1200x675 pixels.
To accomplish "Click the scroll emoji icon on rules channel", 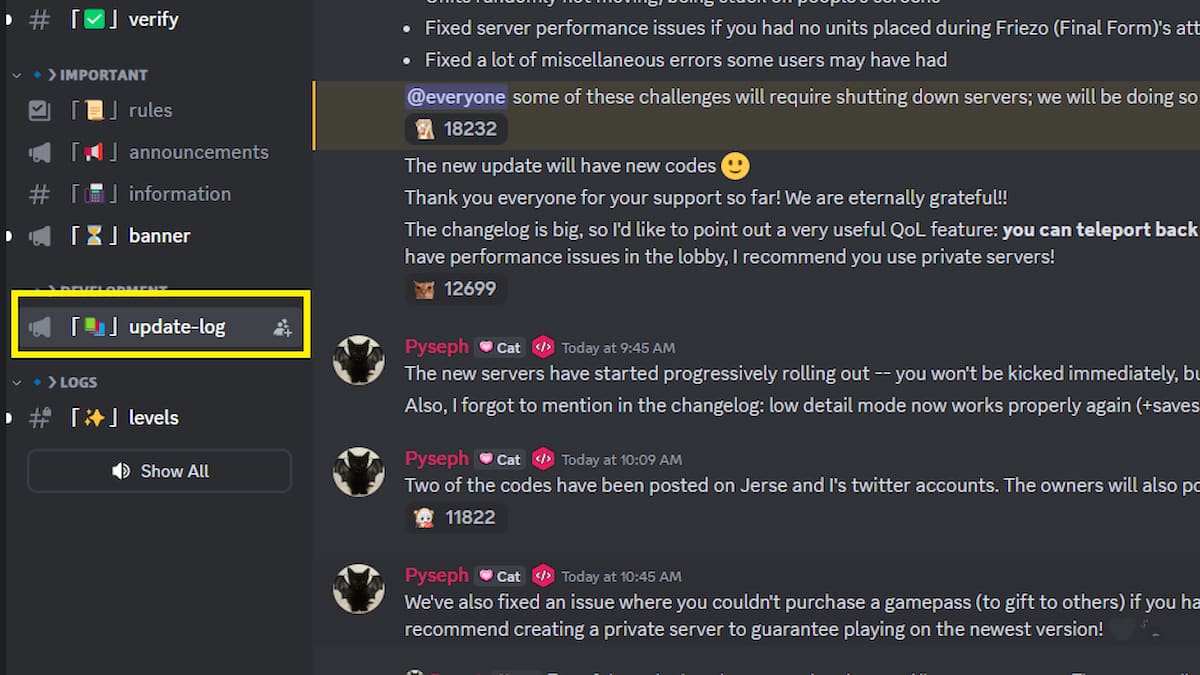I will (x=95, y=110).
